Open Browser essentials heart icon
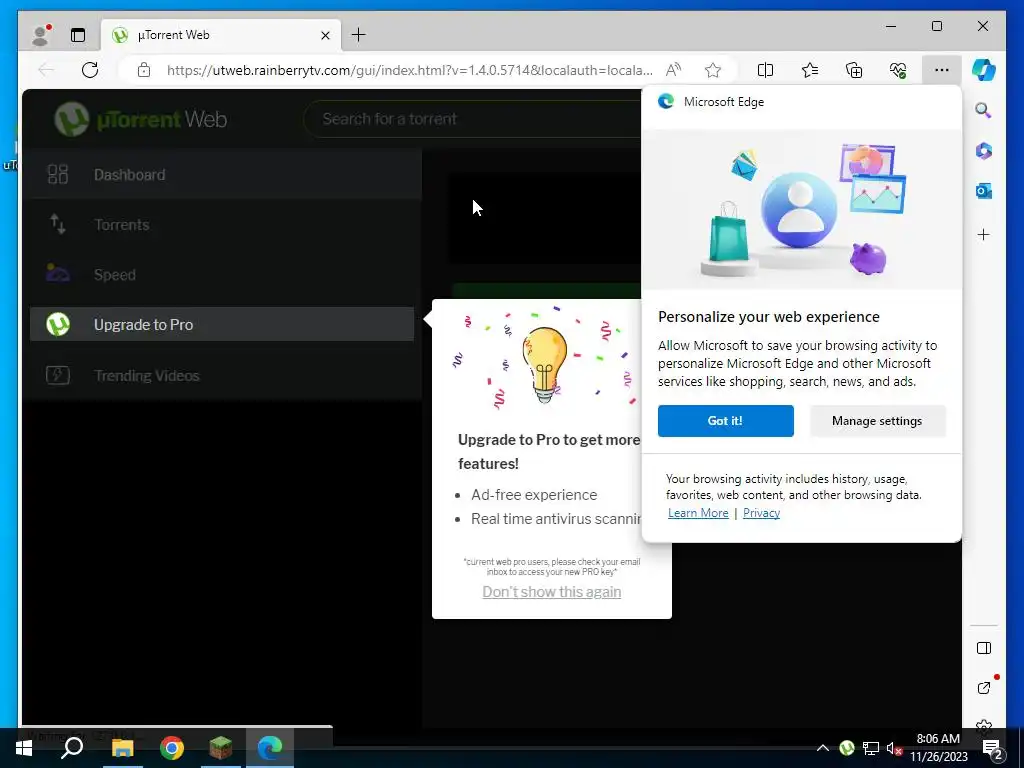1024x768 pixels. coord(898,70)
